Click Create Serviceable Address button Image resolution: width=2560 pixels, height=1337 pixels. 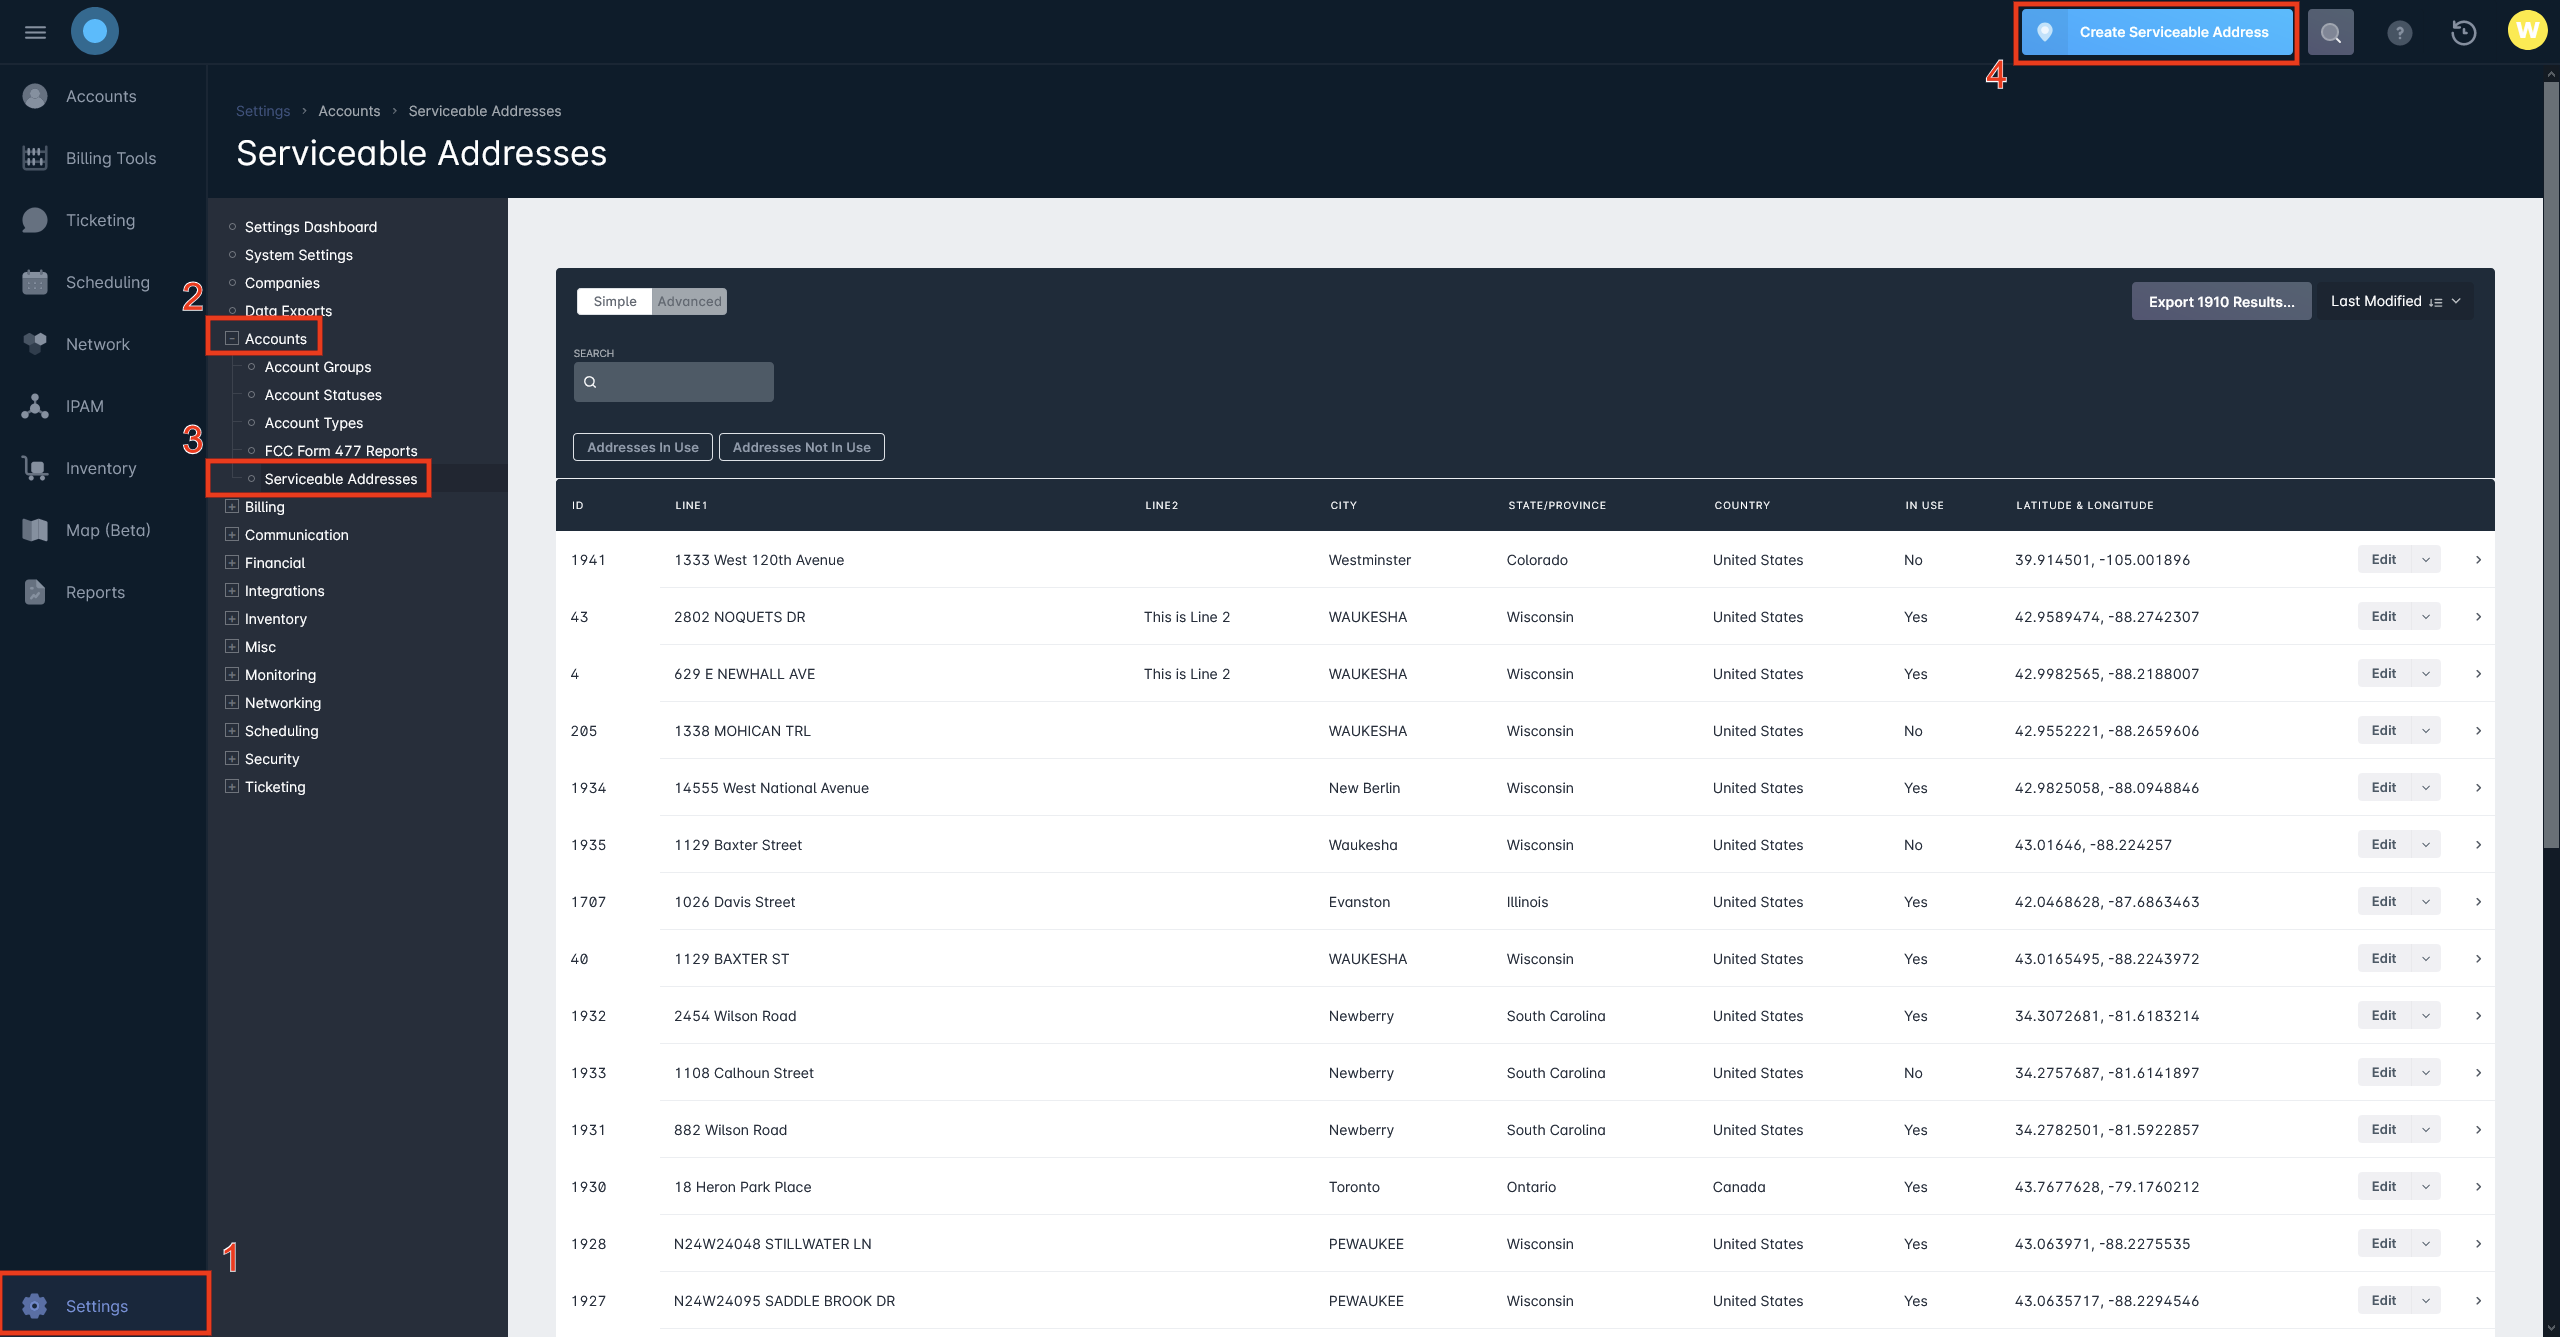[2174, 30]
